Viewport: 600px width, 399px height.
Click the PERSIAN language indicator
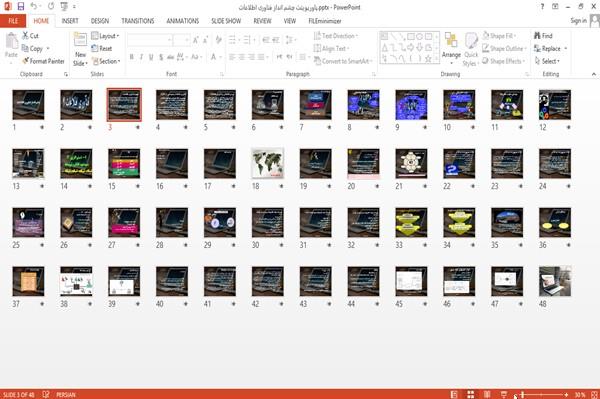point(66,394)
